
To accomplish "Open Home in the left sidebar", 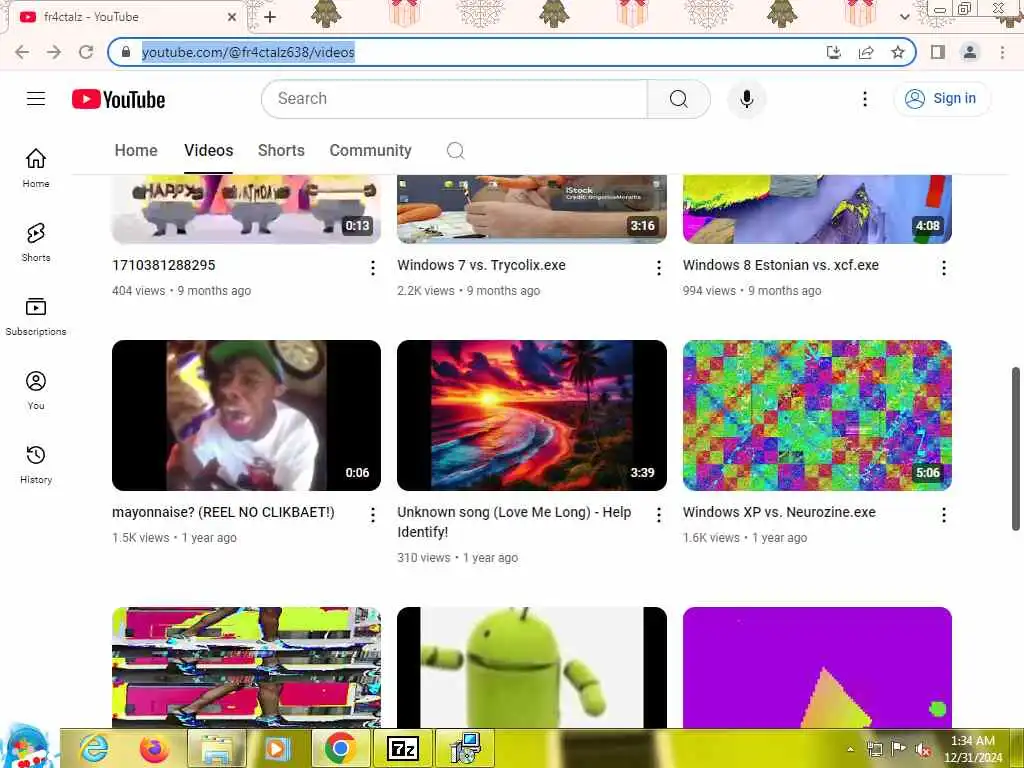I will (36, 167).
